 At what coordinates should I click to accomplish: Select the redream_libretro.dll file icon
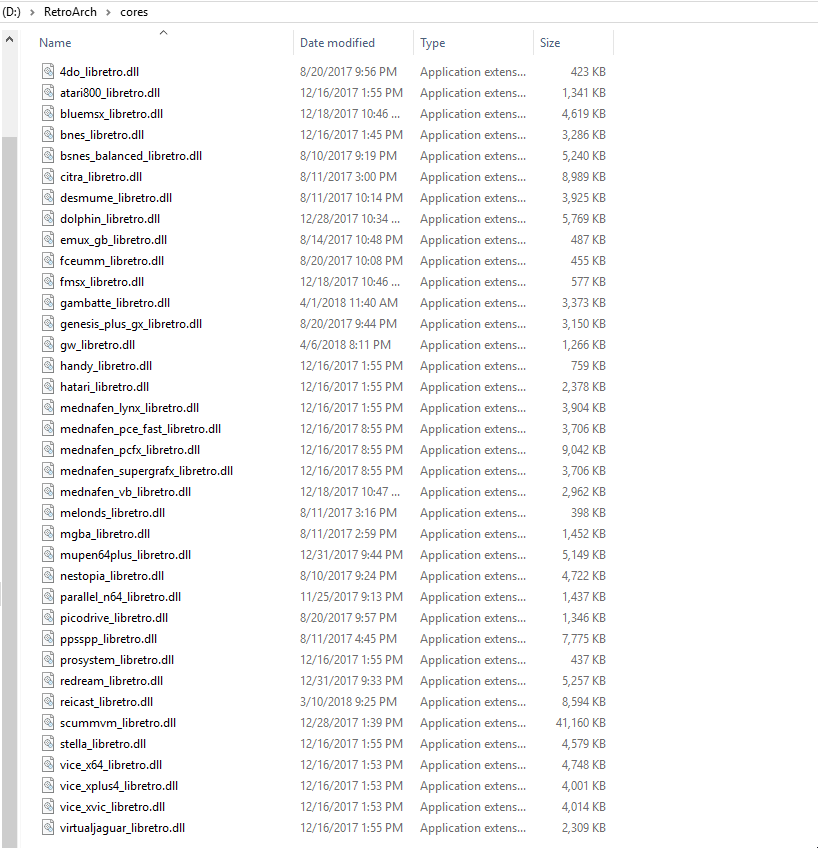[48, 681]
